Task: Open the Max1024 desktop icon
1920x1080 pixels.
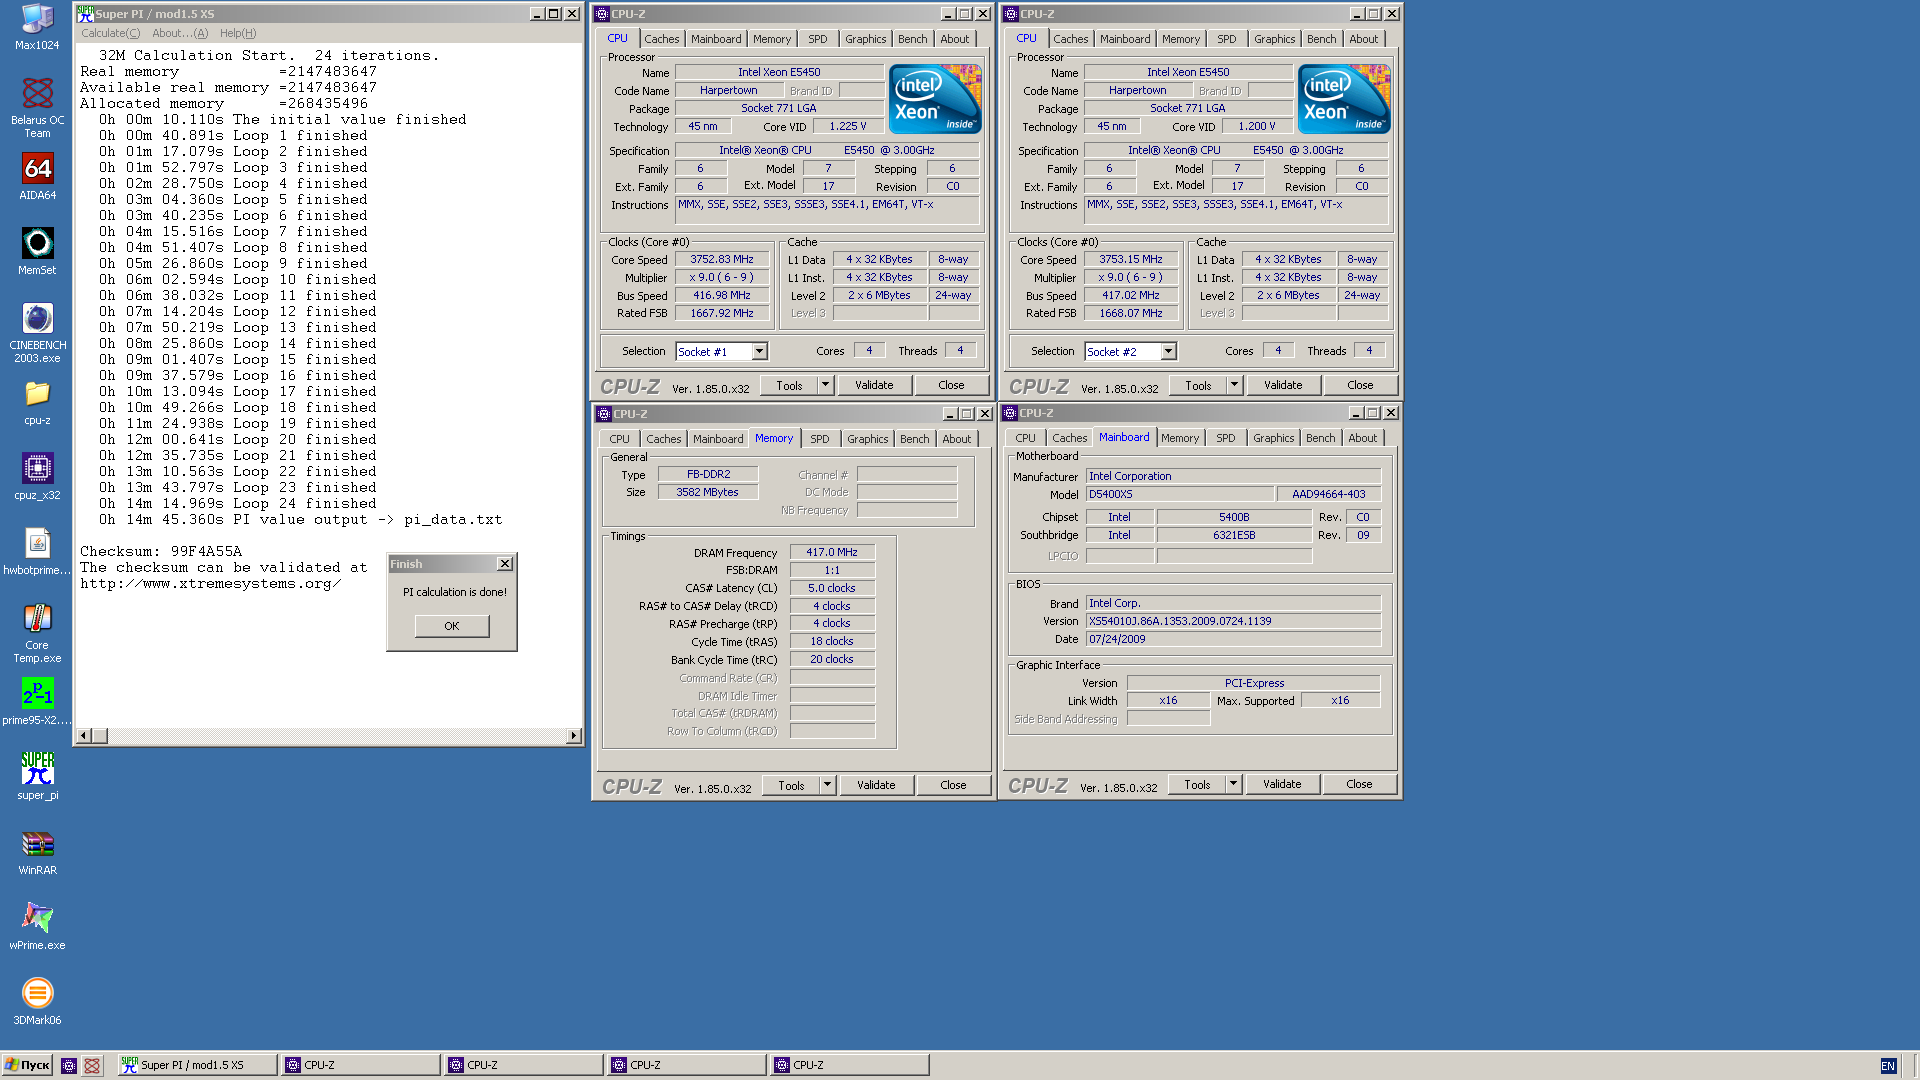Action: coord(37,27)
